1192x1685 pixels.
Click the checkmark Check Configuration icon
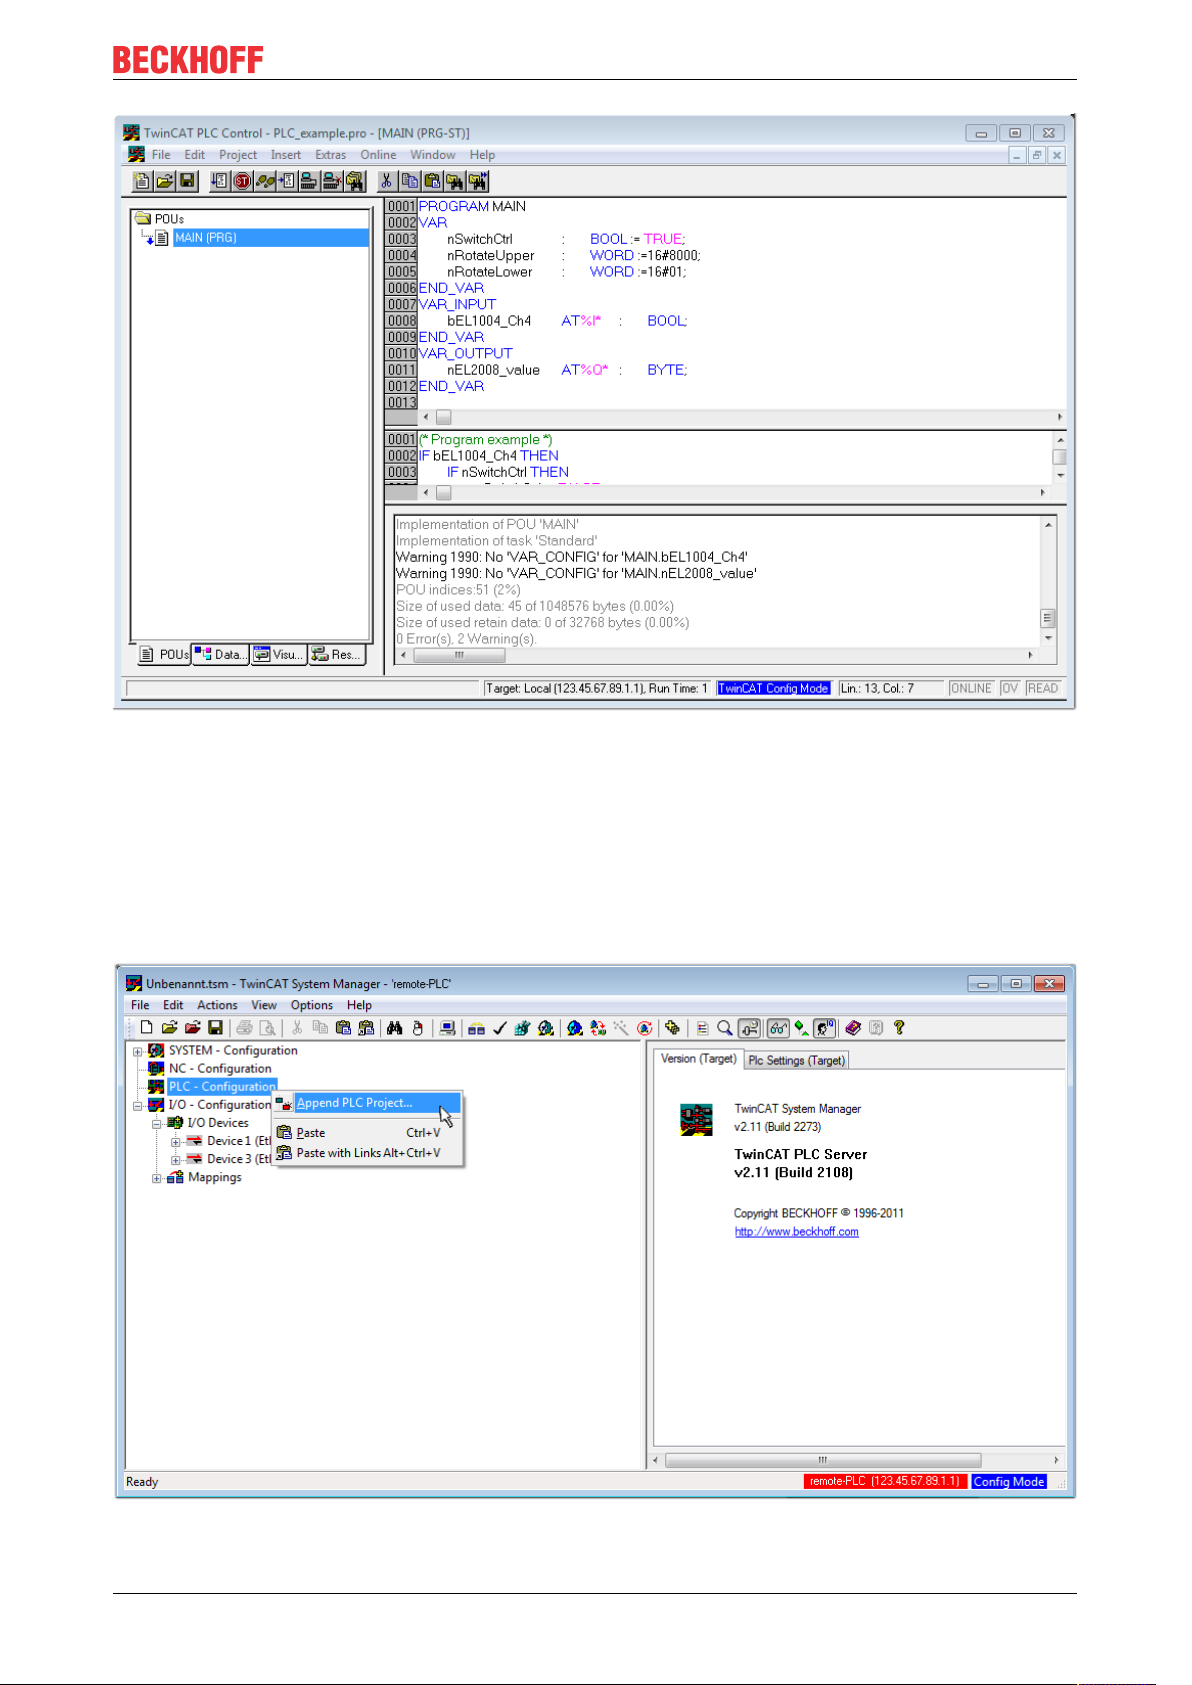coord(499,1028)
